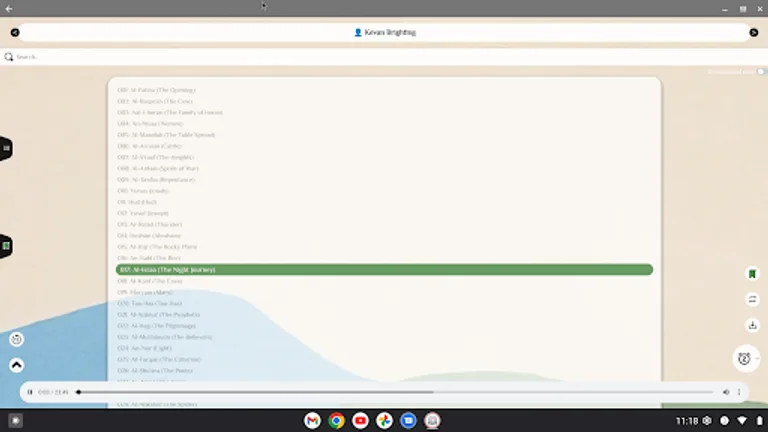Select surah 018 Al-Kahf (The Cave)
768x432 pixels.
click(149, 281)
